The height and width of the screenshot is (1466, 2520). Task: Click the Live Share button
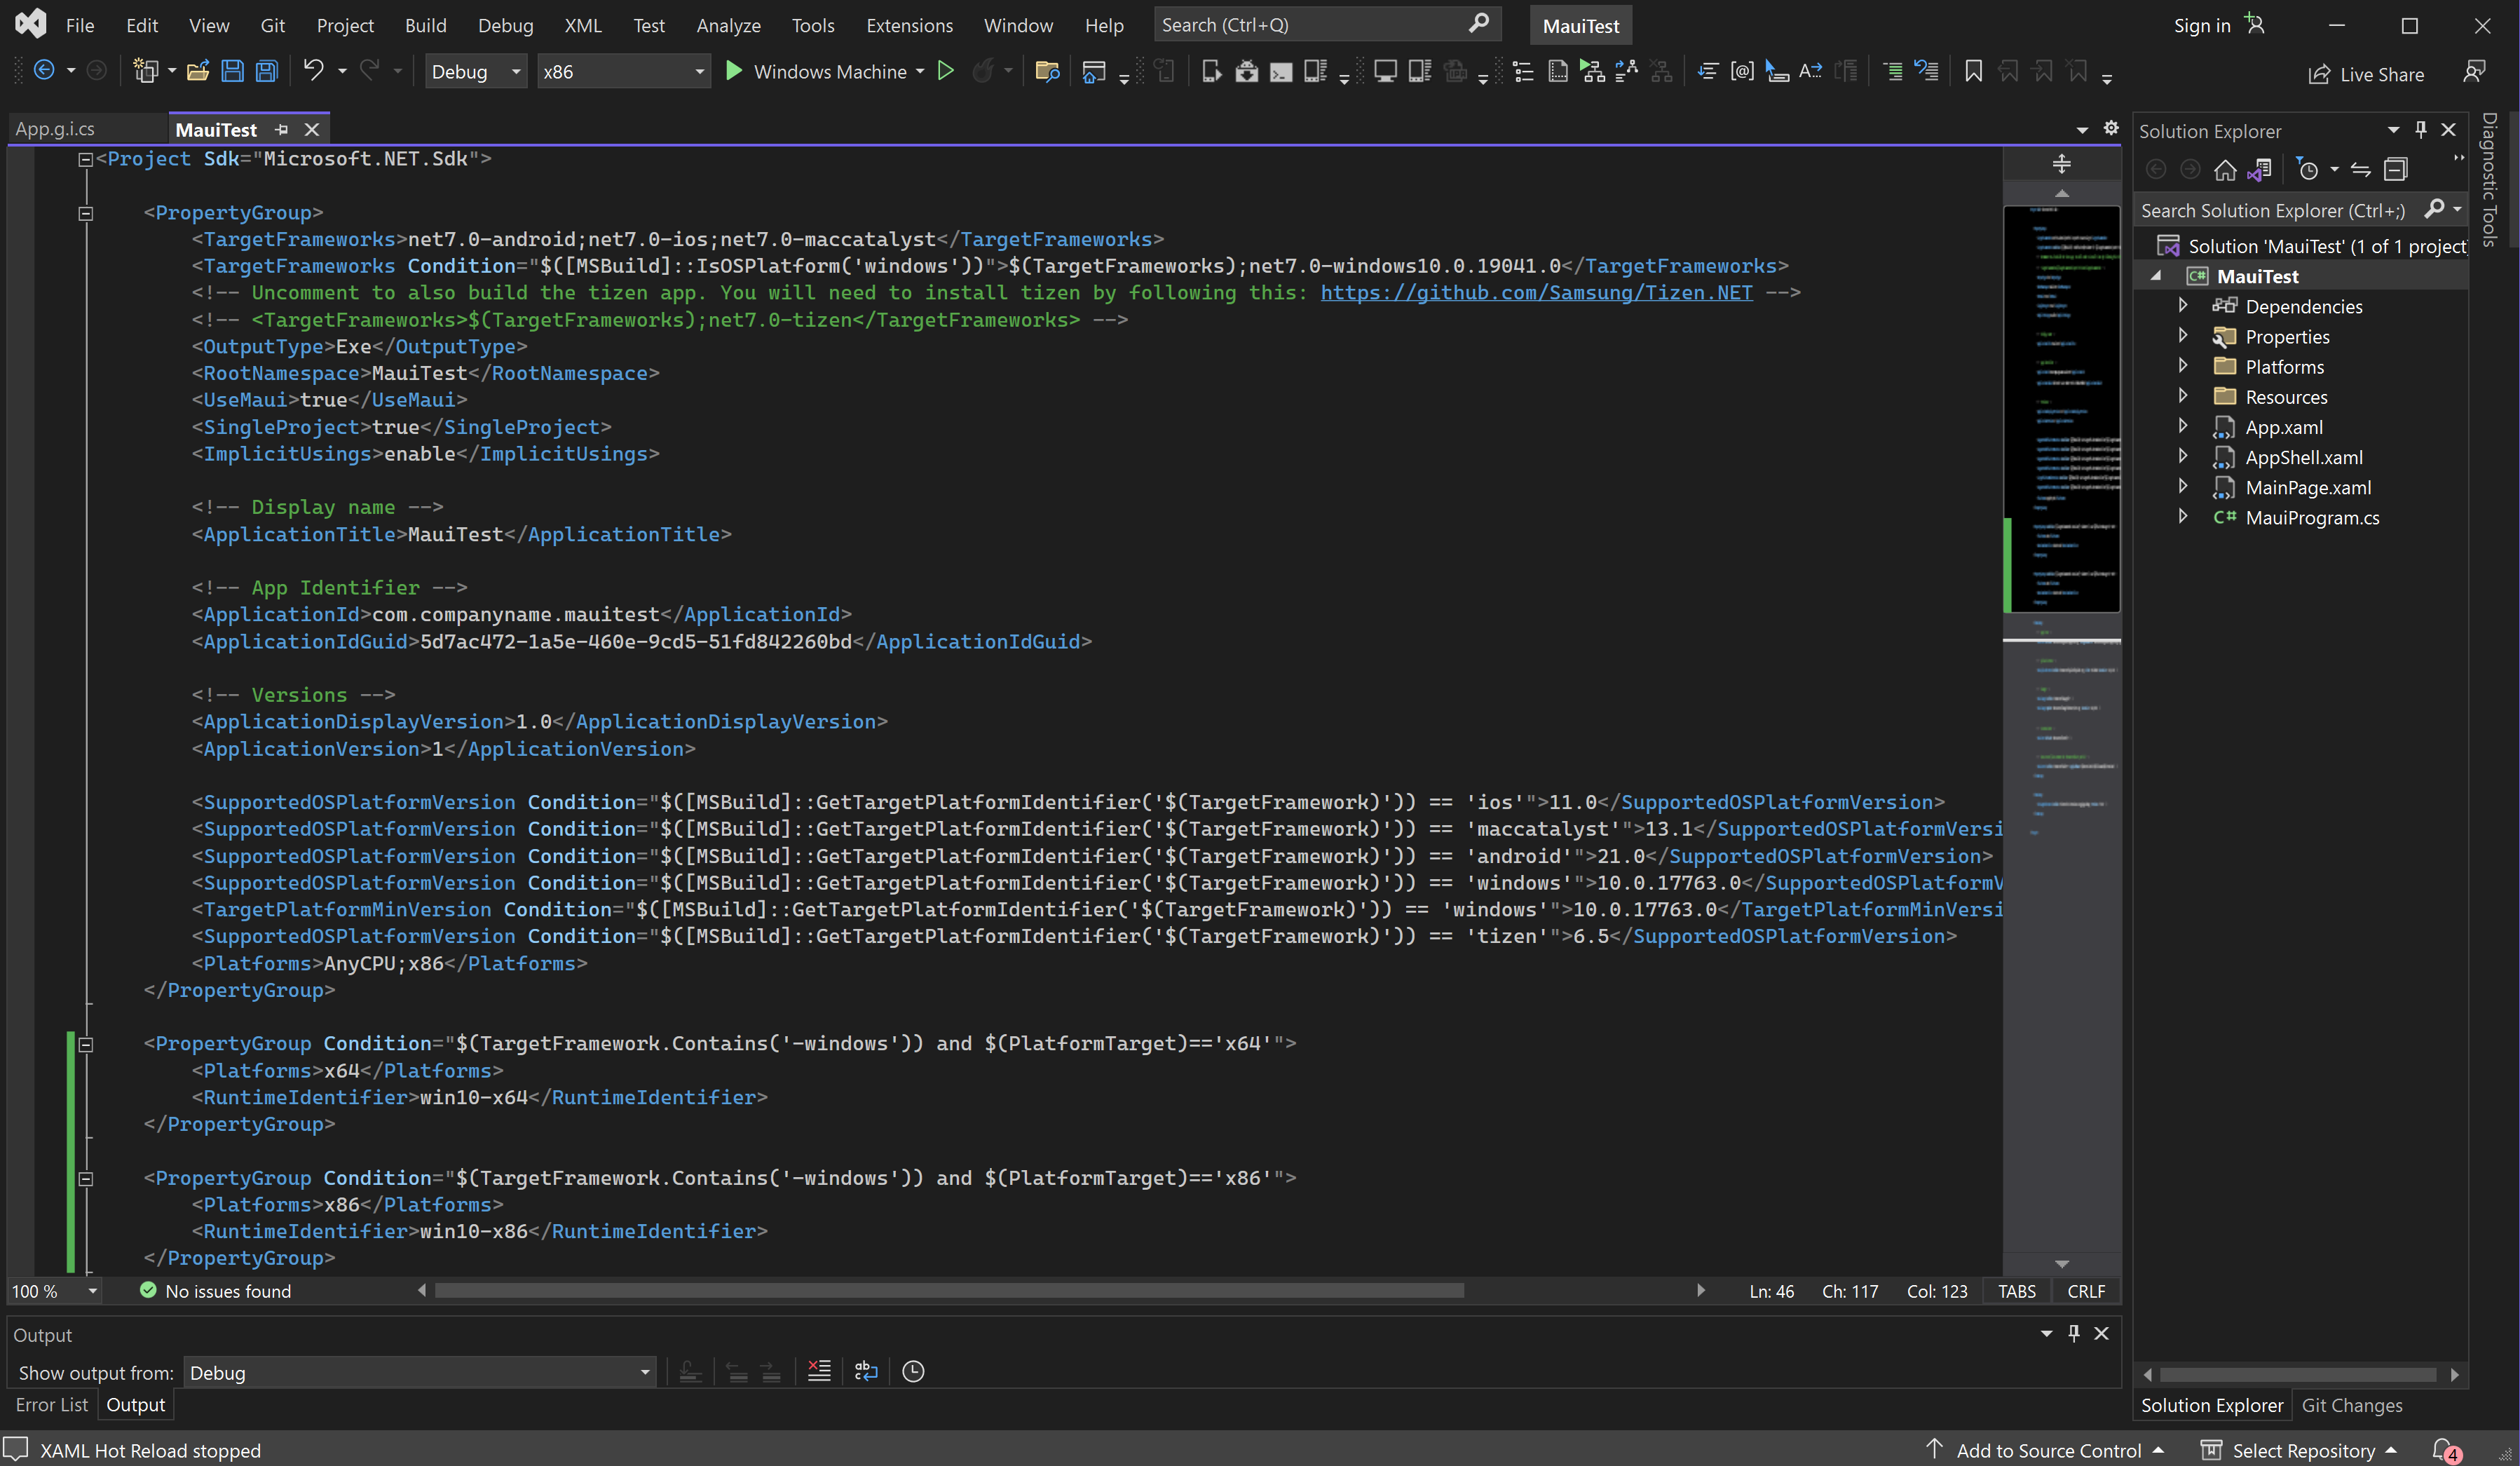(2367, 74)
